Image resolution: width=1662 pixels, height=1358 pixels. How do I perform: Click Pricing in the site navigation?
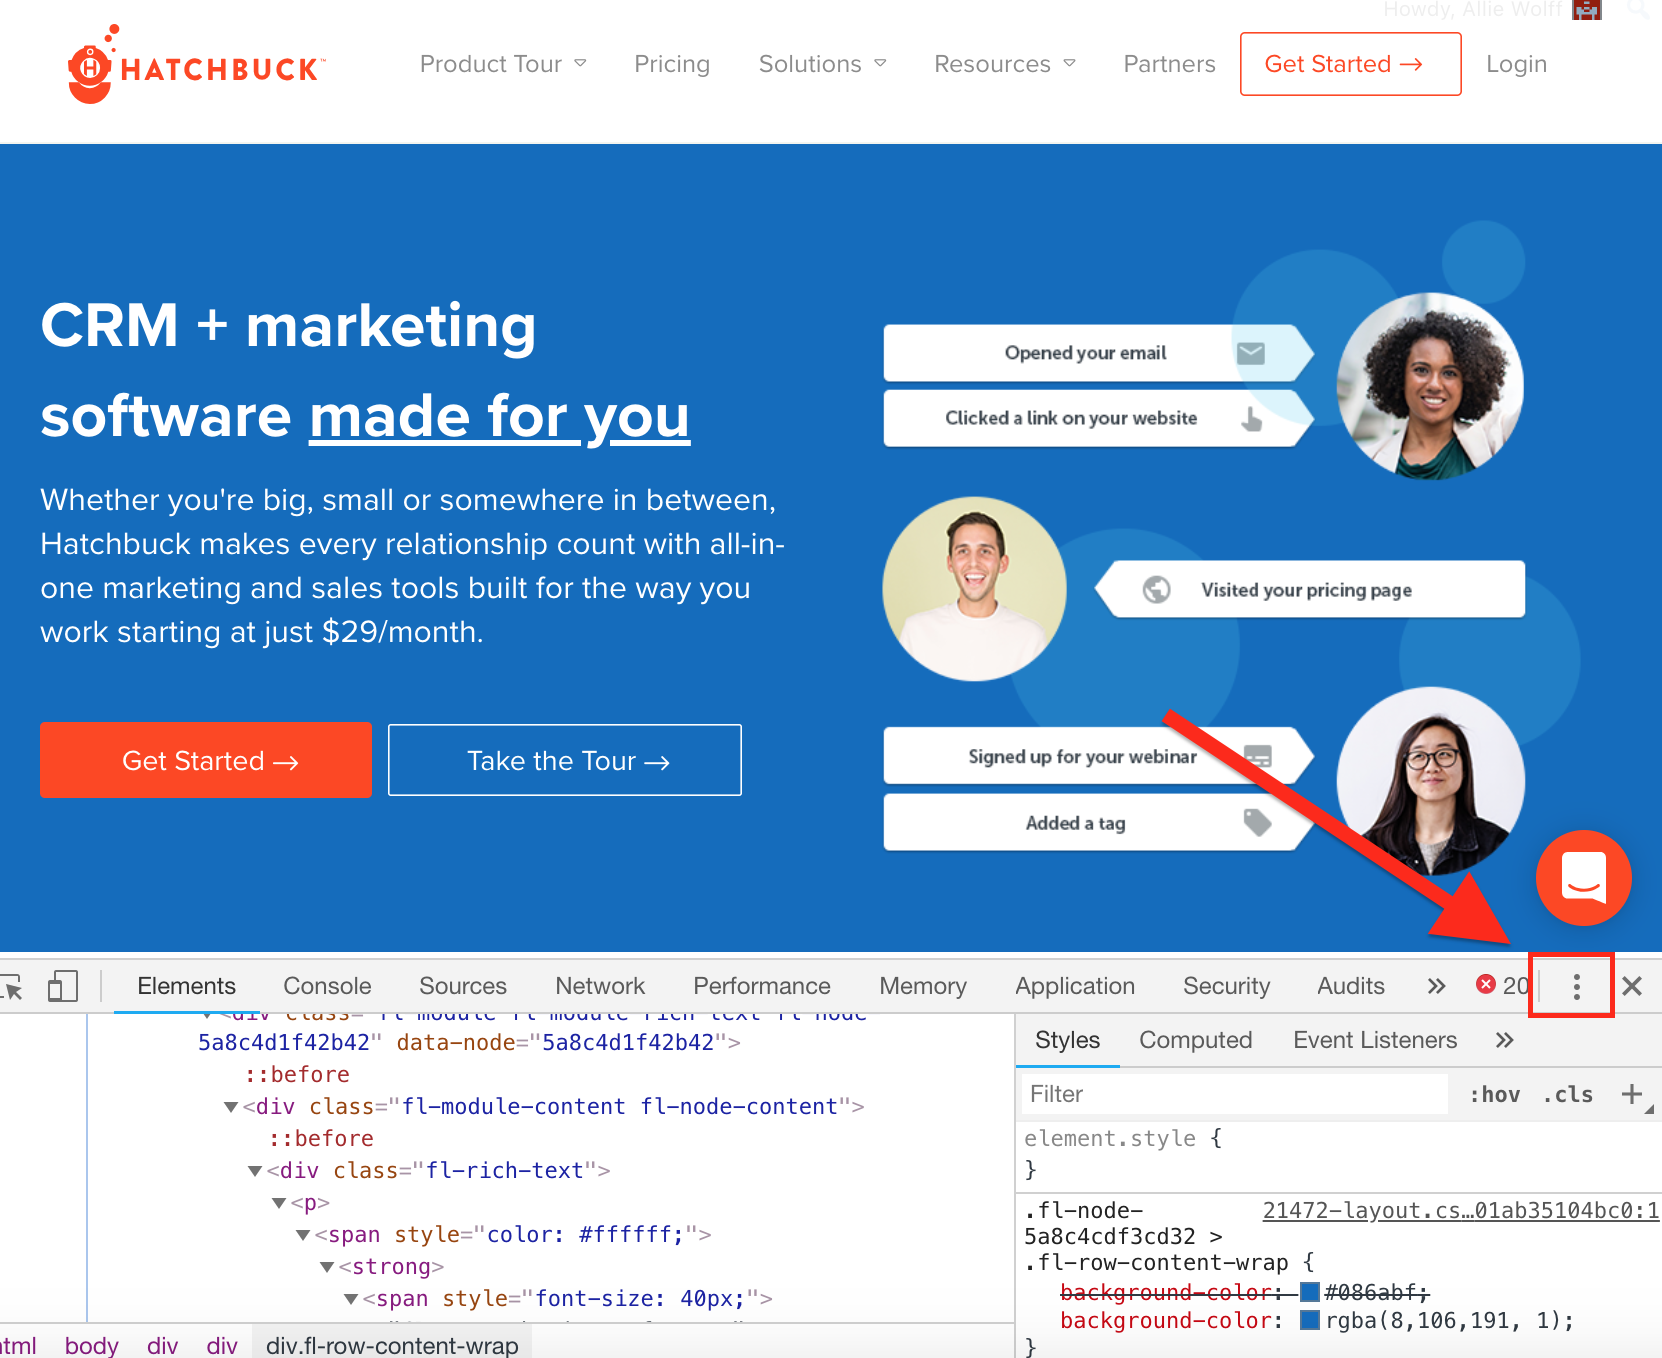[x=672, y=64]
